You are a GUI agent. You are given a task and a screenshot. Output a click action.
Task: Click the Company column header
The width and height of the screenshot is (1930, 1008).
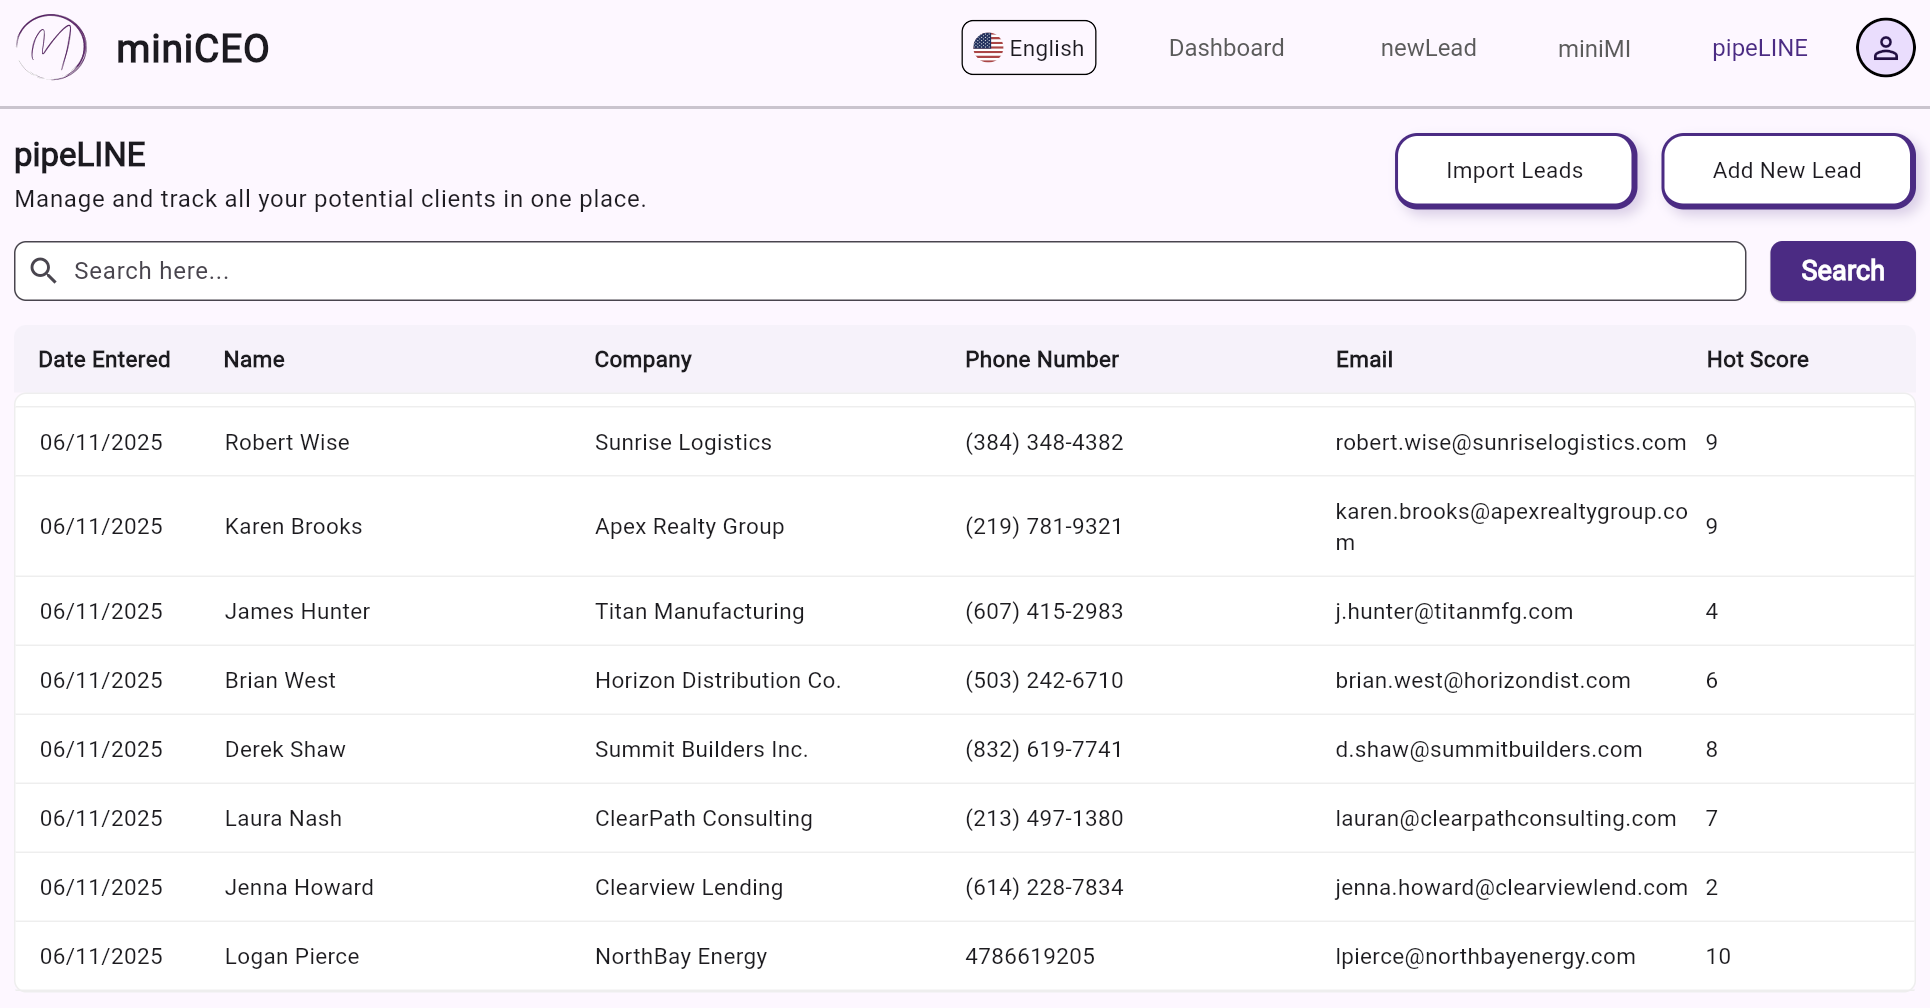(643, 360)
